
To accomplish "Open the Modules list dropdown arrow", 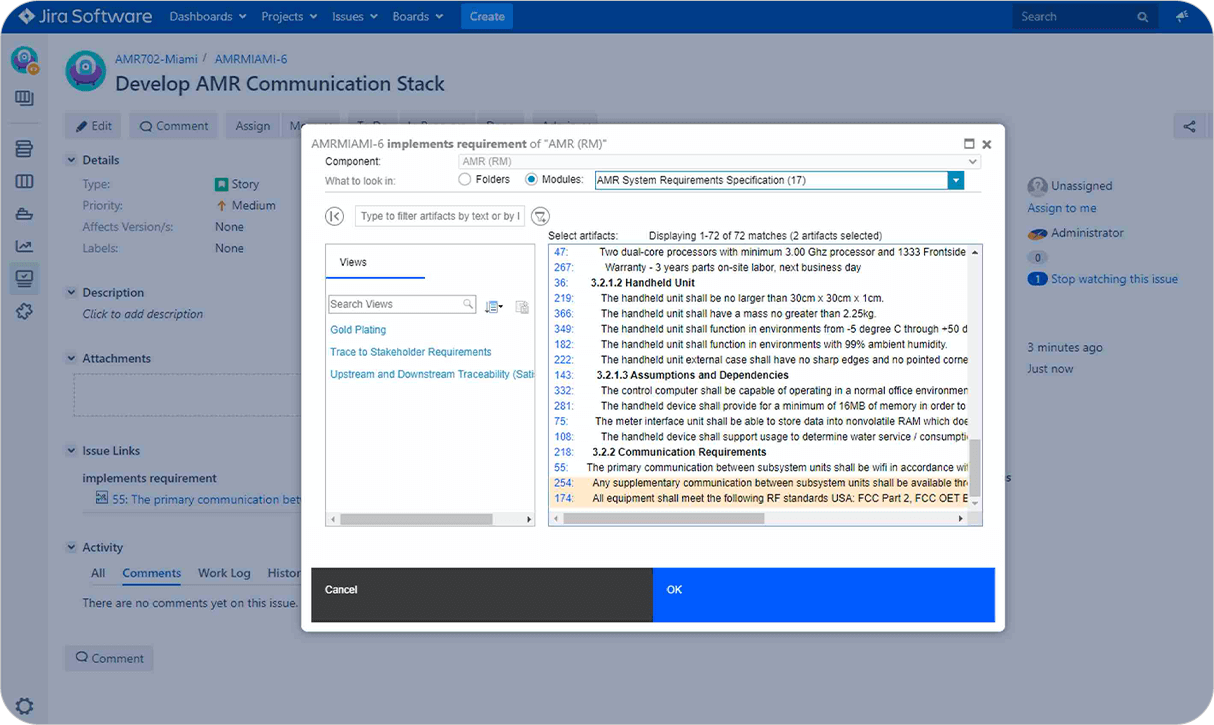I will pos(956,180).
